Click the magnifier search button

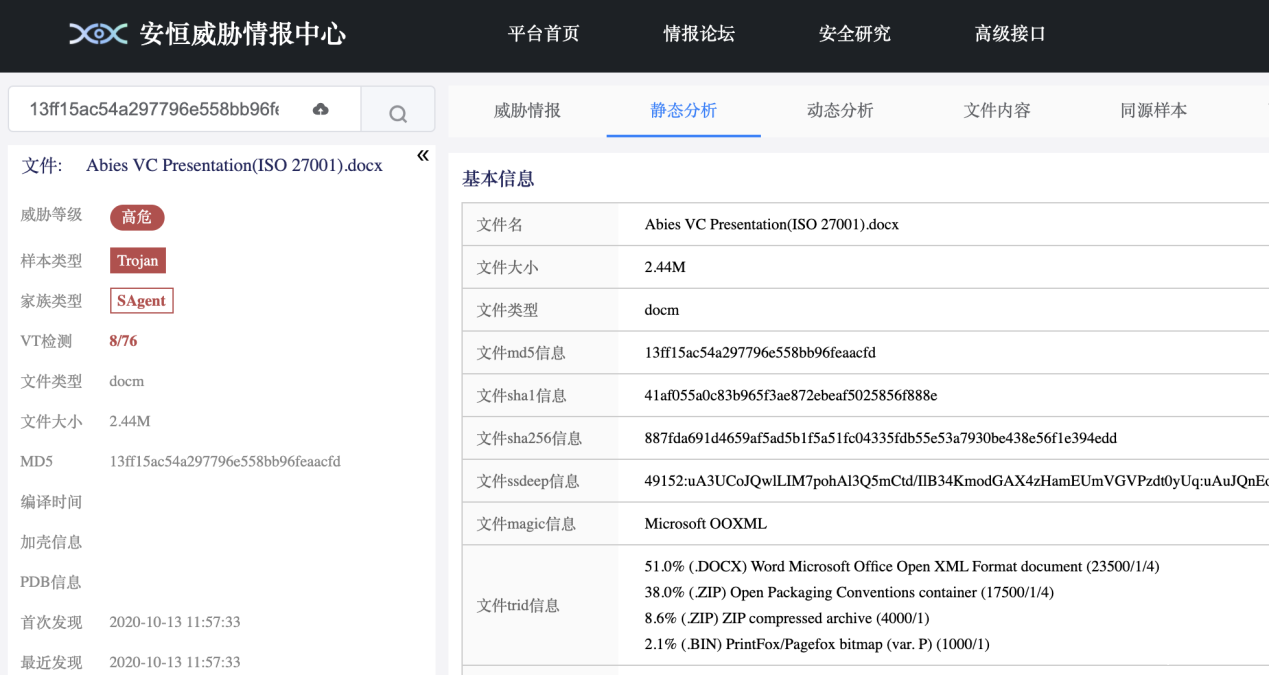[x=398, y=113]
